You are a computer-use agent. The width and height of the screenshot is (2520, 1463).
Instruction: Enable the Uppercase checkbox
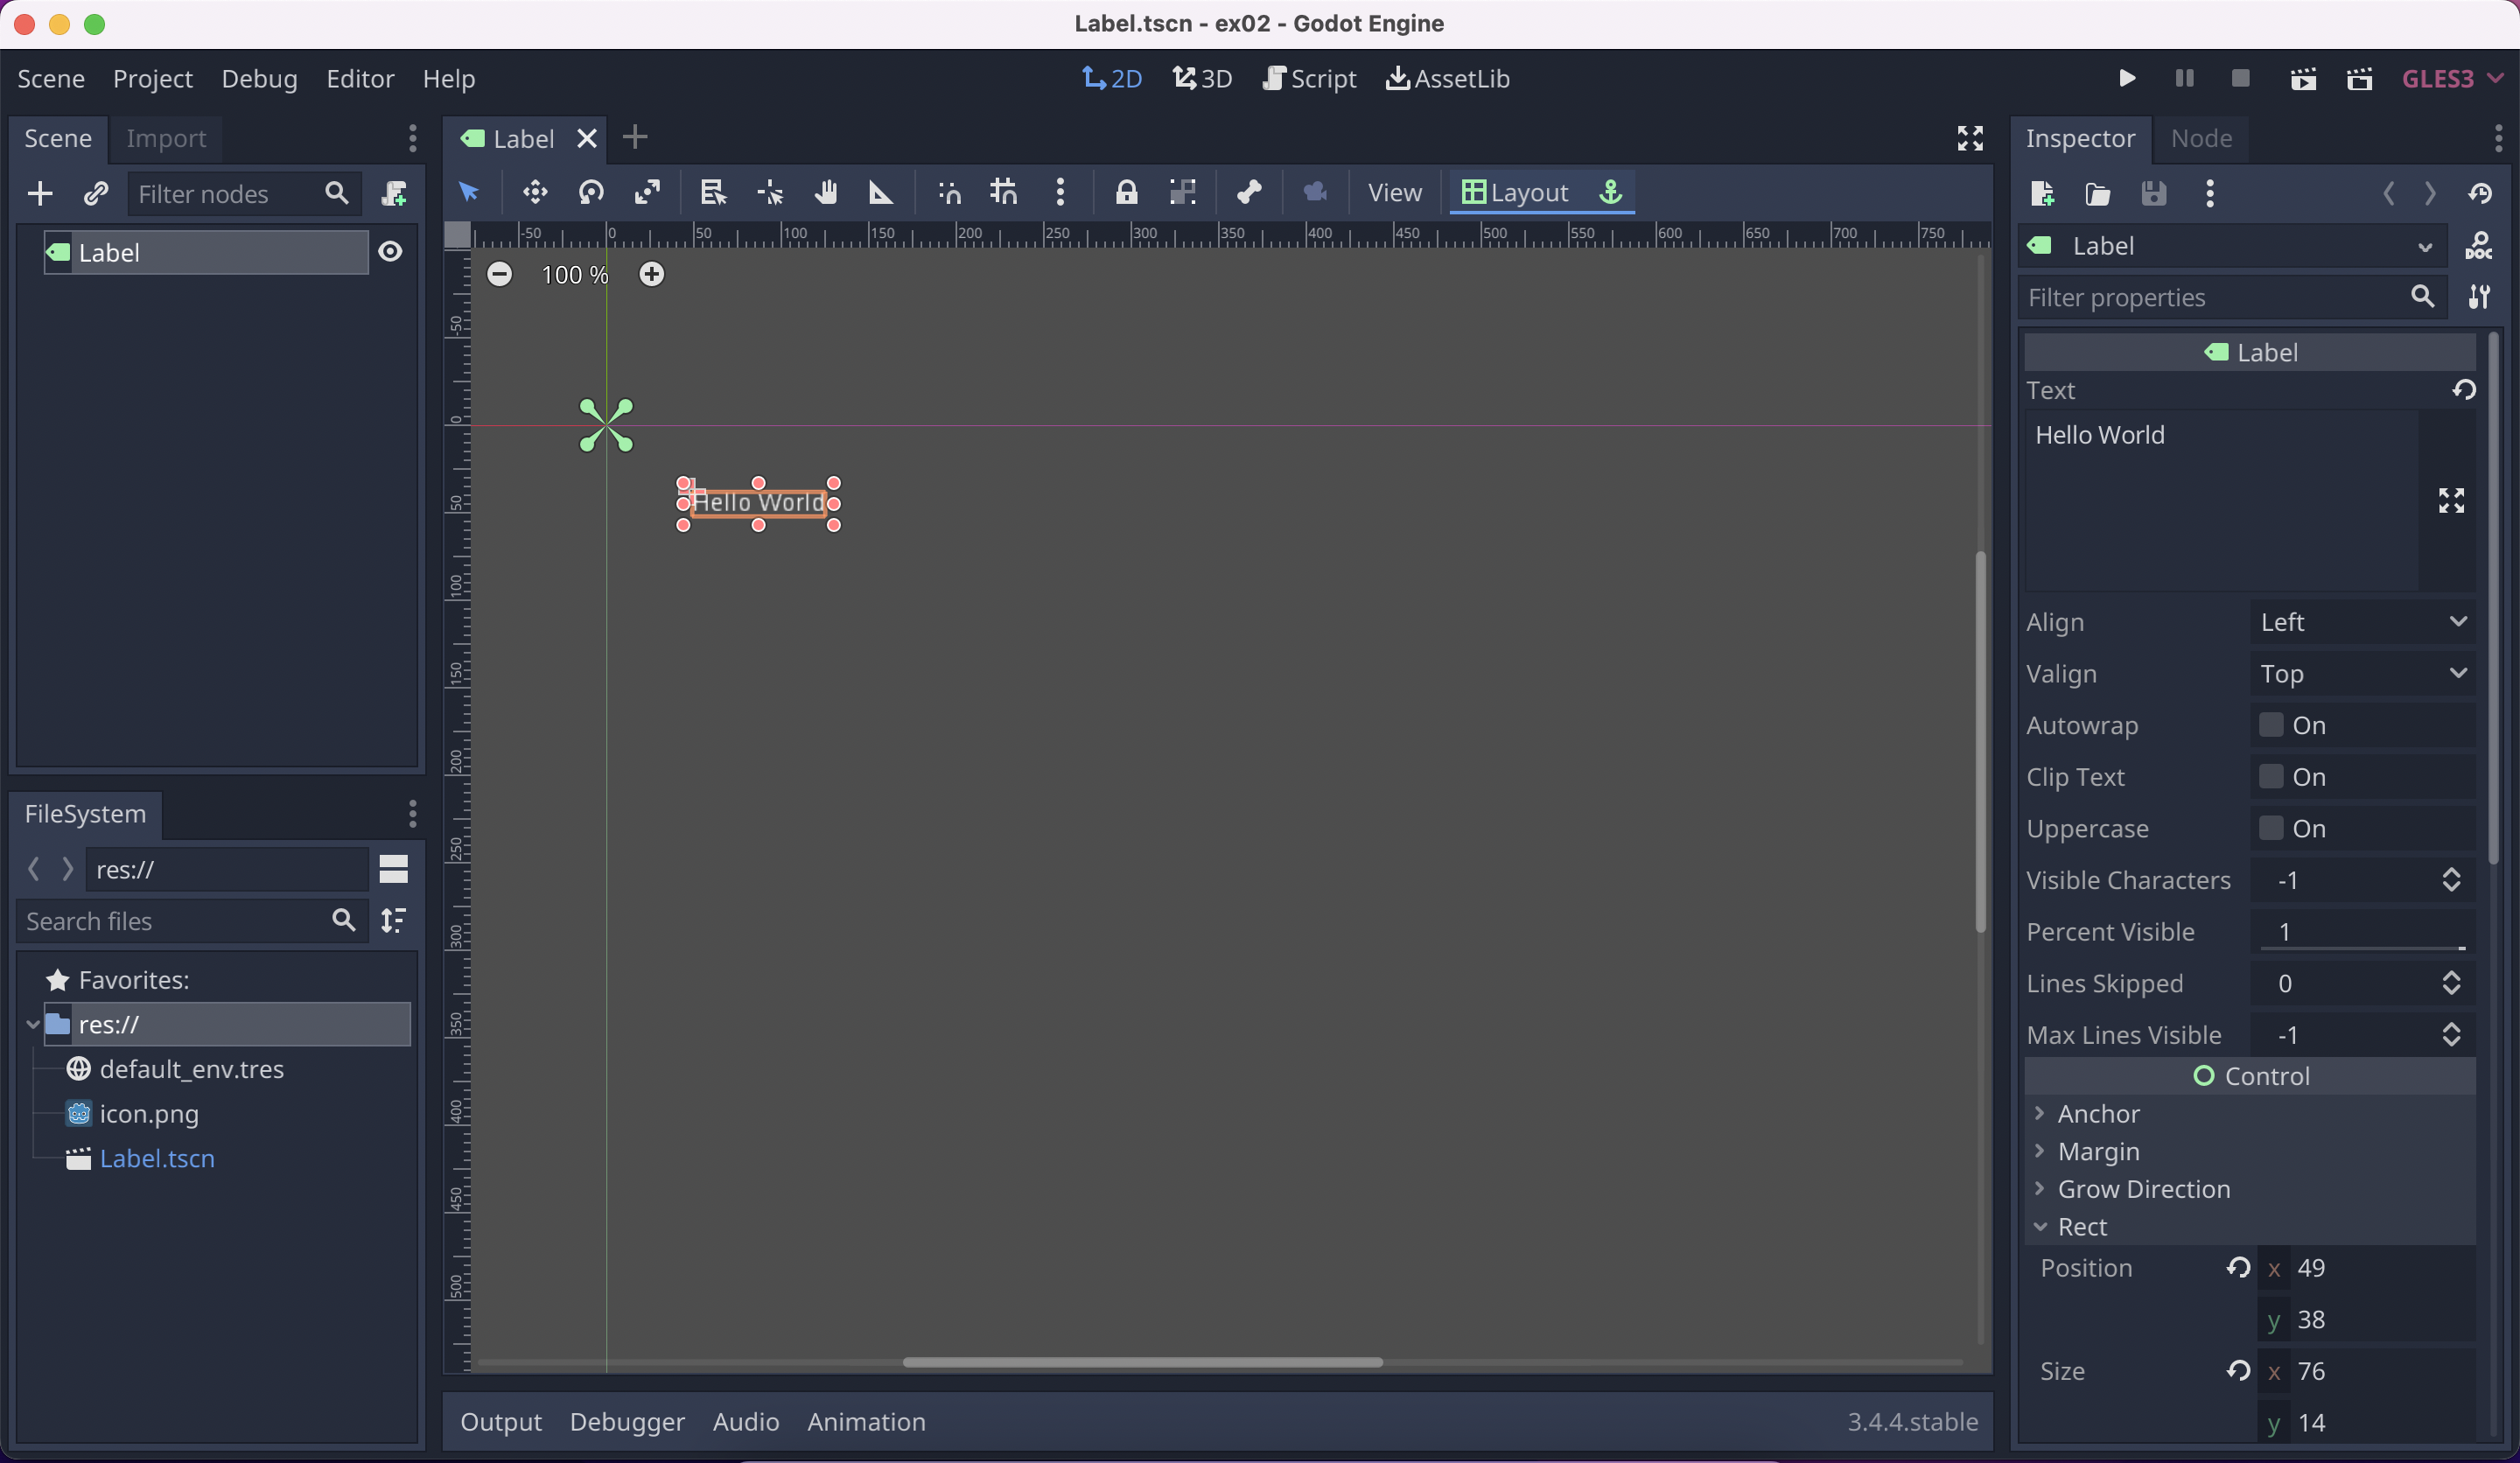coord(2271,828)
